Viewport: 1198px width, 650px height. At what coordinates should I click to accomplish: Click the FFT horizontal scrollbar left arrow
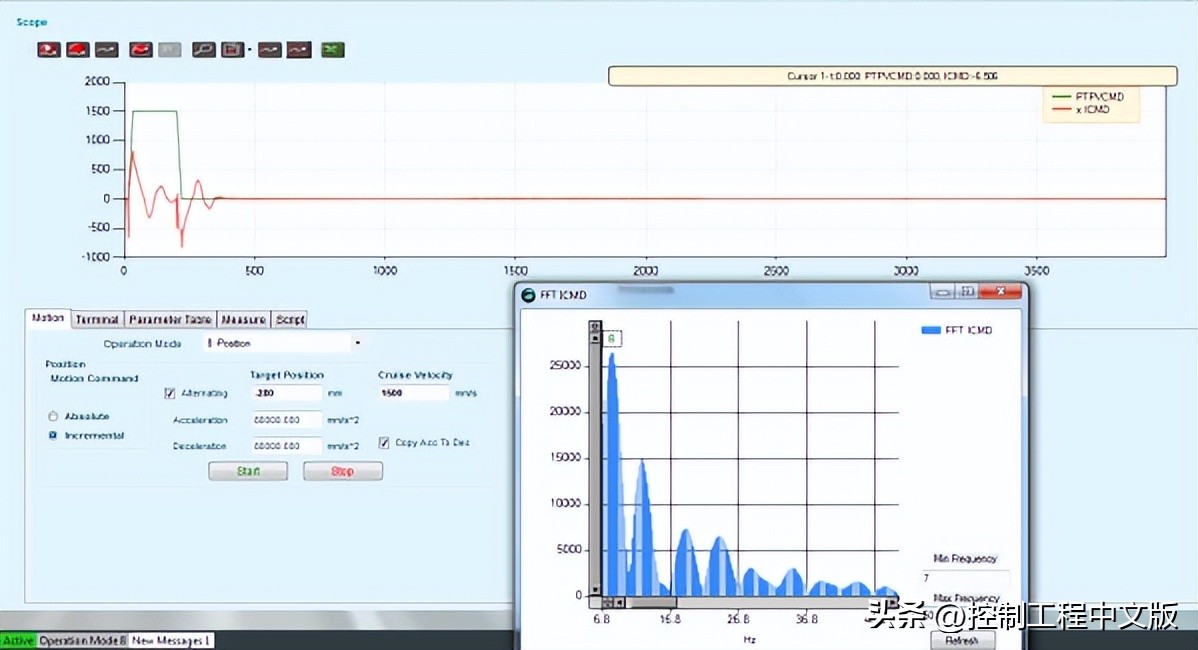tap(620, 603)
